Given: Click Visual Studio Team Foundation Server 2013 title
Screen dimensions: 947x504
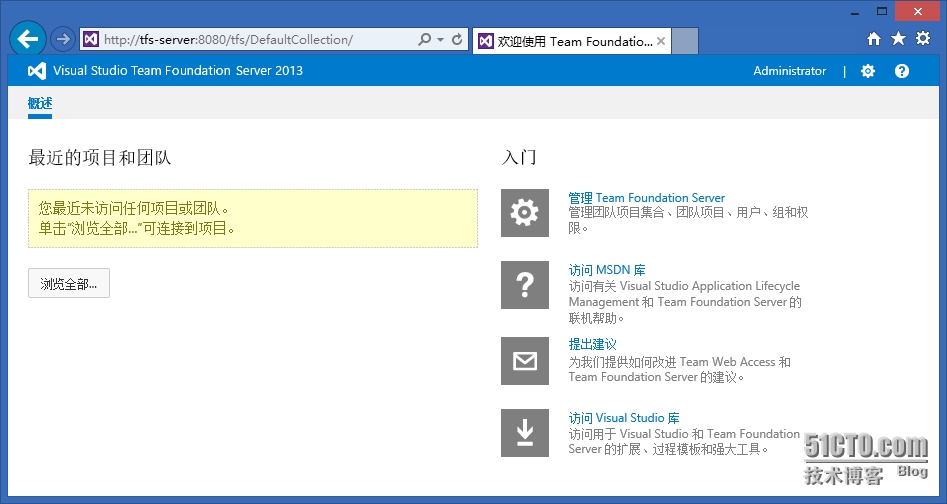Looking at the screenshot, I should coord(178,71).
